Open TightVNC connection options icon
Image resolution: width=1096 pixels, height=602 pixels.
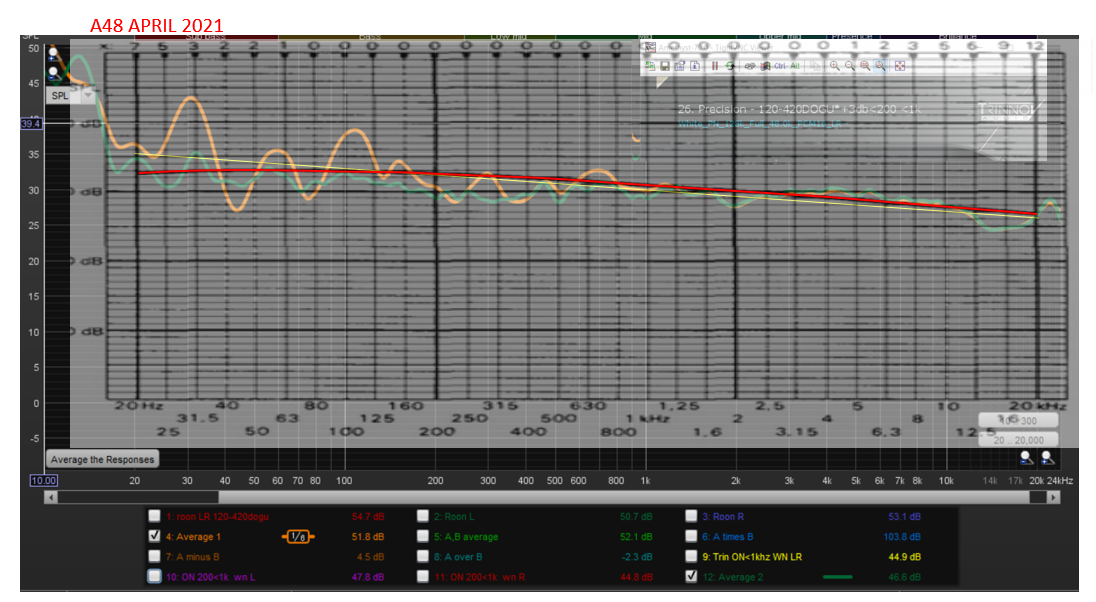679,66
